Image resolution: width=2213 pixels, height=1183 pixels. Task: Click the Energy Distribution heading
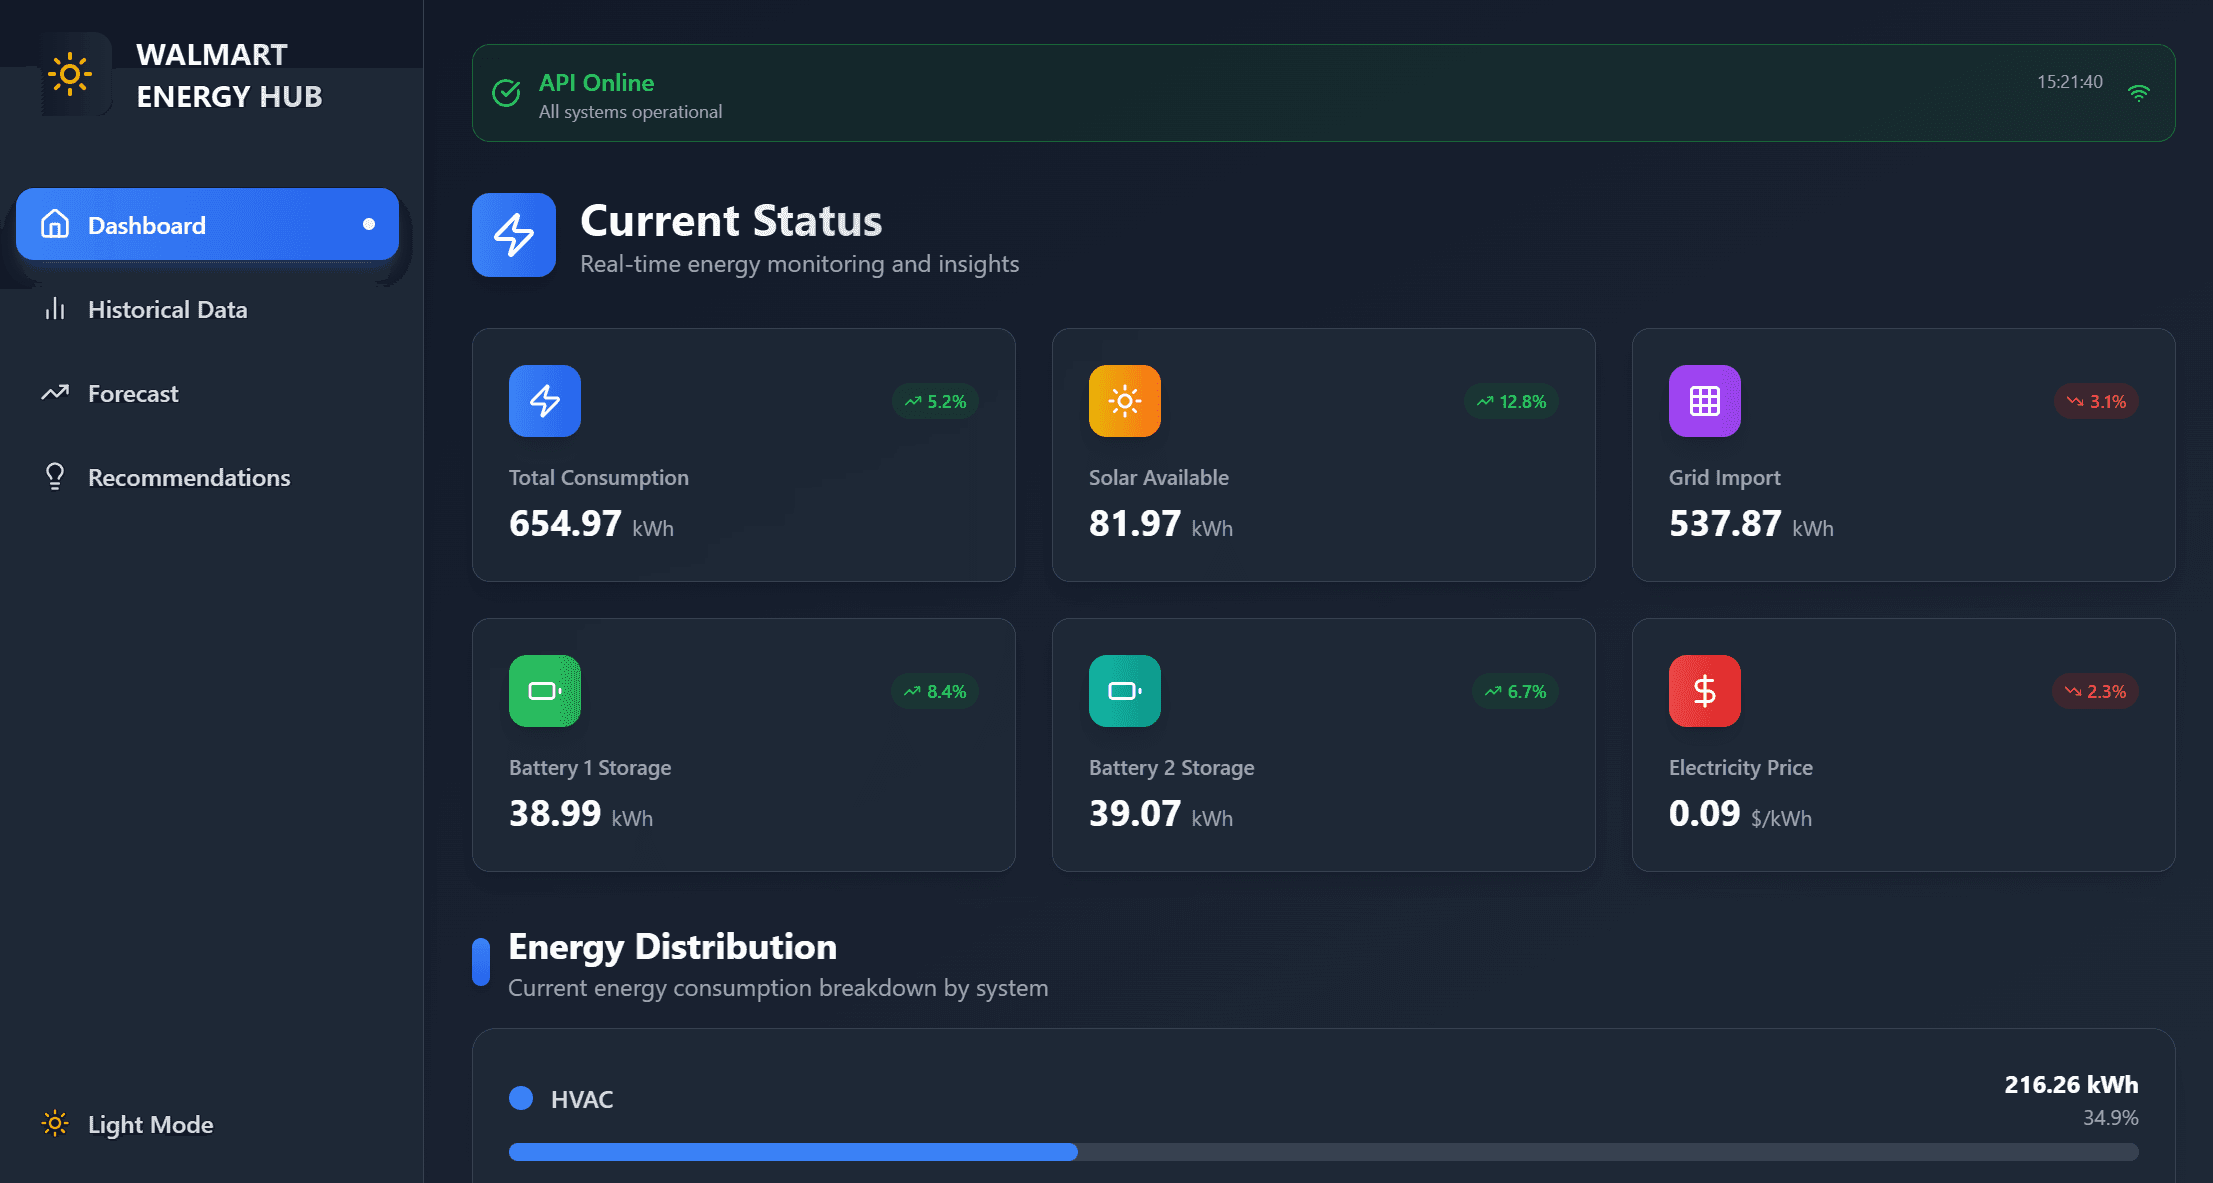(673, 947)
